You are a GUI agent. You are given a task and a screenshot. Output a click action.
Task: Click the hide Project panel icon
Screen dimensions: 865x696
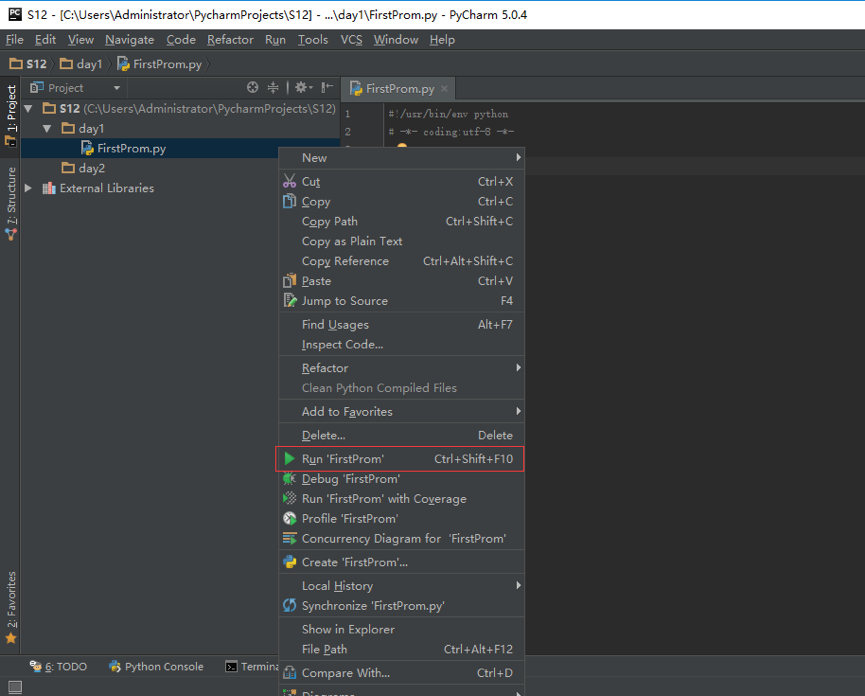click(x=327, y=87)
